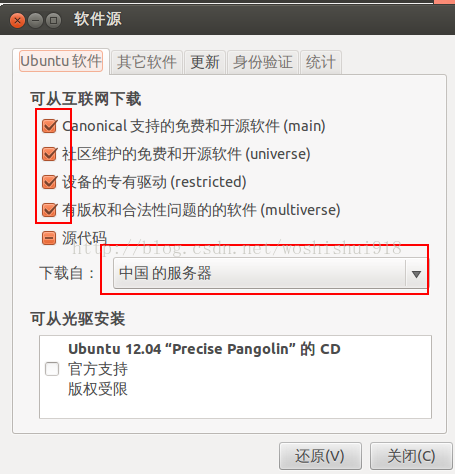Uncheck the Canonical main software checkbox
The image size is (455, 474).
(49, 126)
